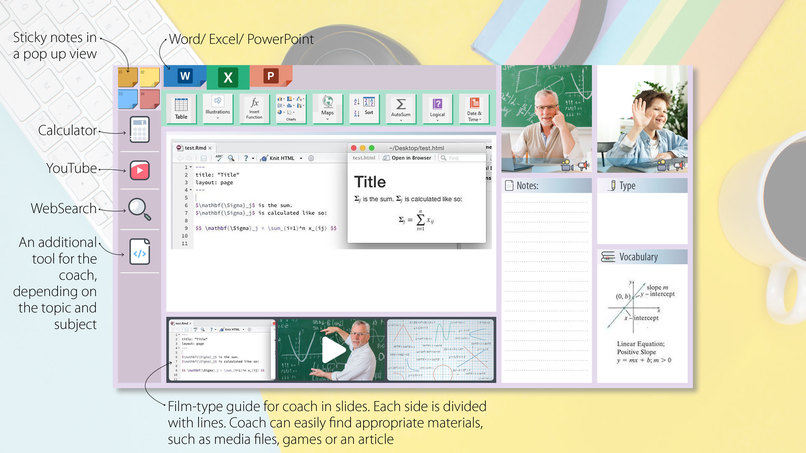Image resolution: width=806 pixels, height=453 pixels.
Task: Open the WebSearch magnifier tool
Action: (139, 209)
